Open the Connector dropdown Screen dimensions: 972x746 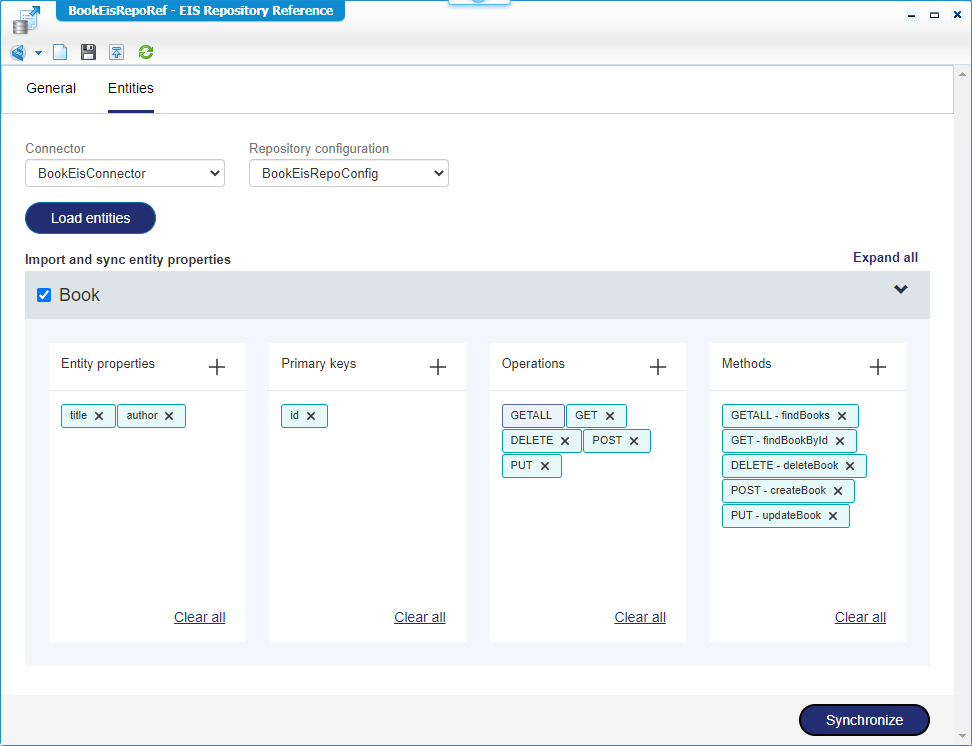tap(125, 174)
